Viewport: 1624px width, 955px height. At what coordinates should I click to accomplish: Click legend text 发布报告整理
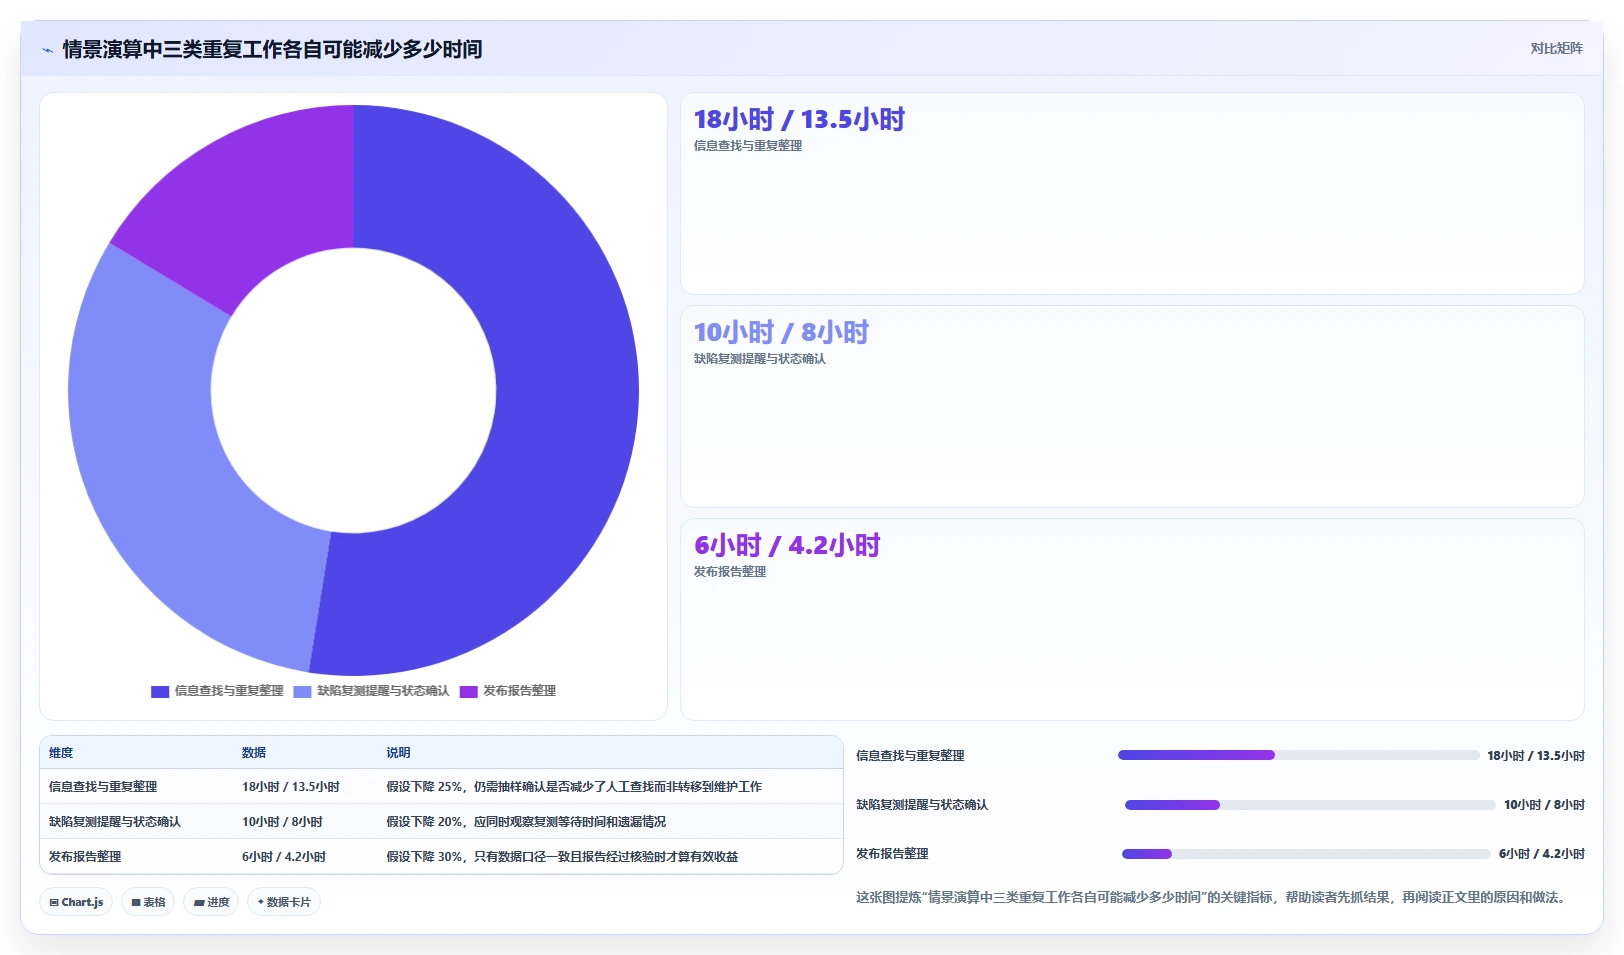(519, 691)
